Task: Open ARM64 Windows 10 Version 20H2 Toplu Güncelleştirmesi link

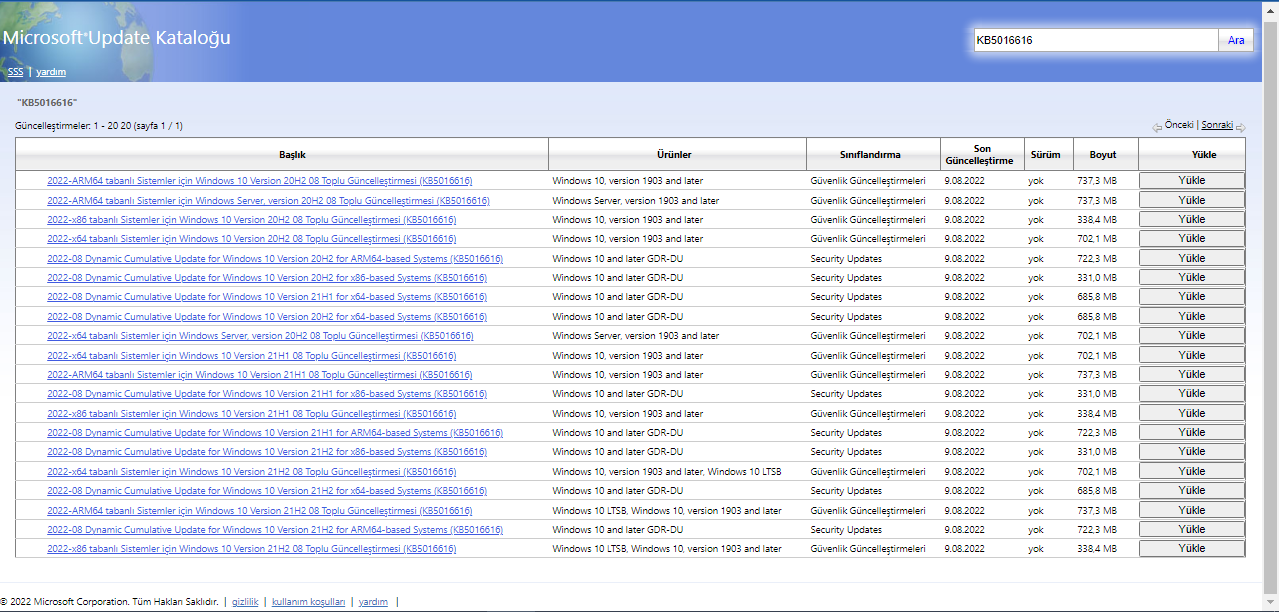Action: [x=259, y=181]
